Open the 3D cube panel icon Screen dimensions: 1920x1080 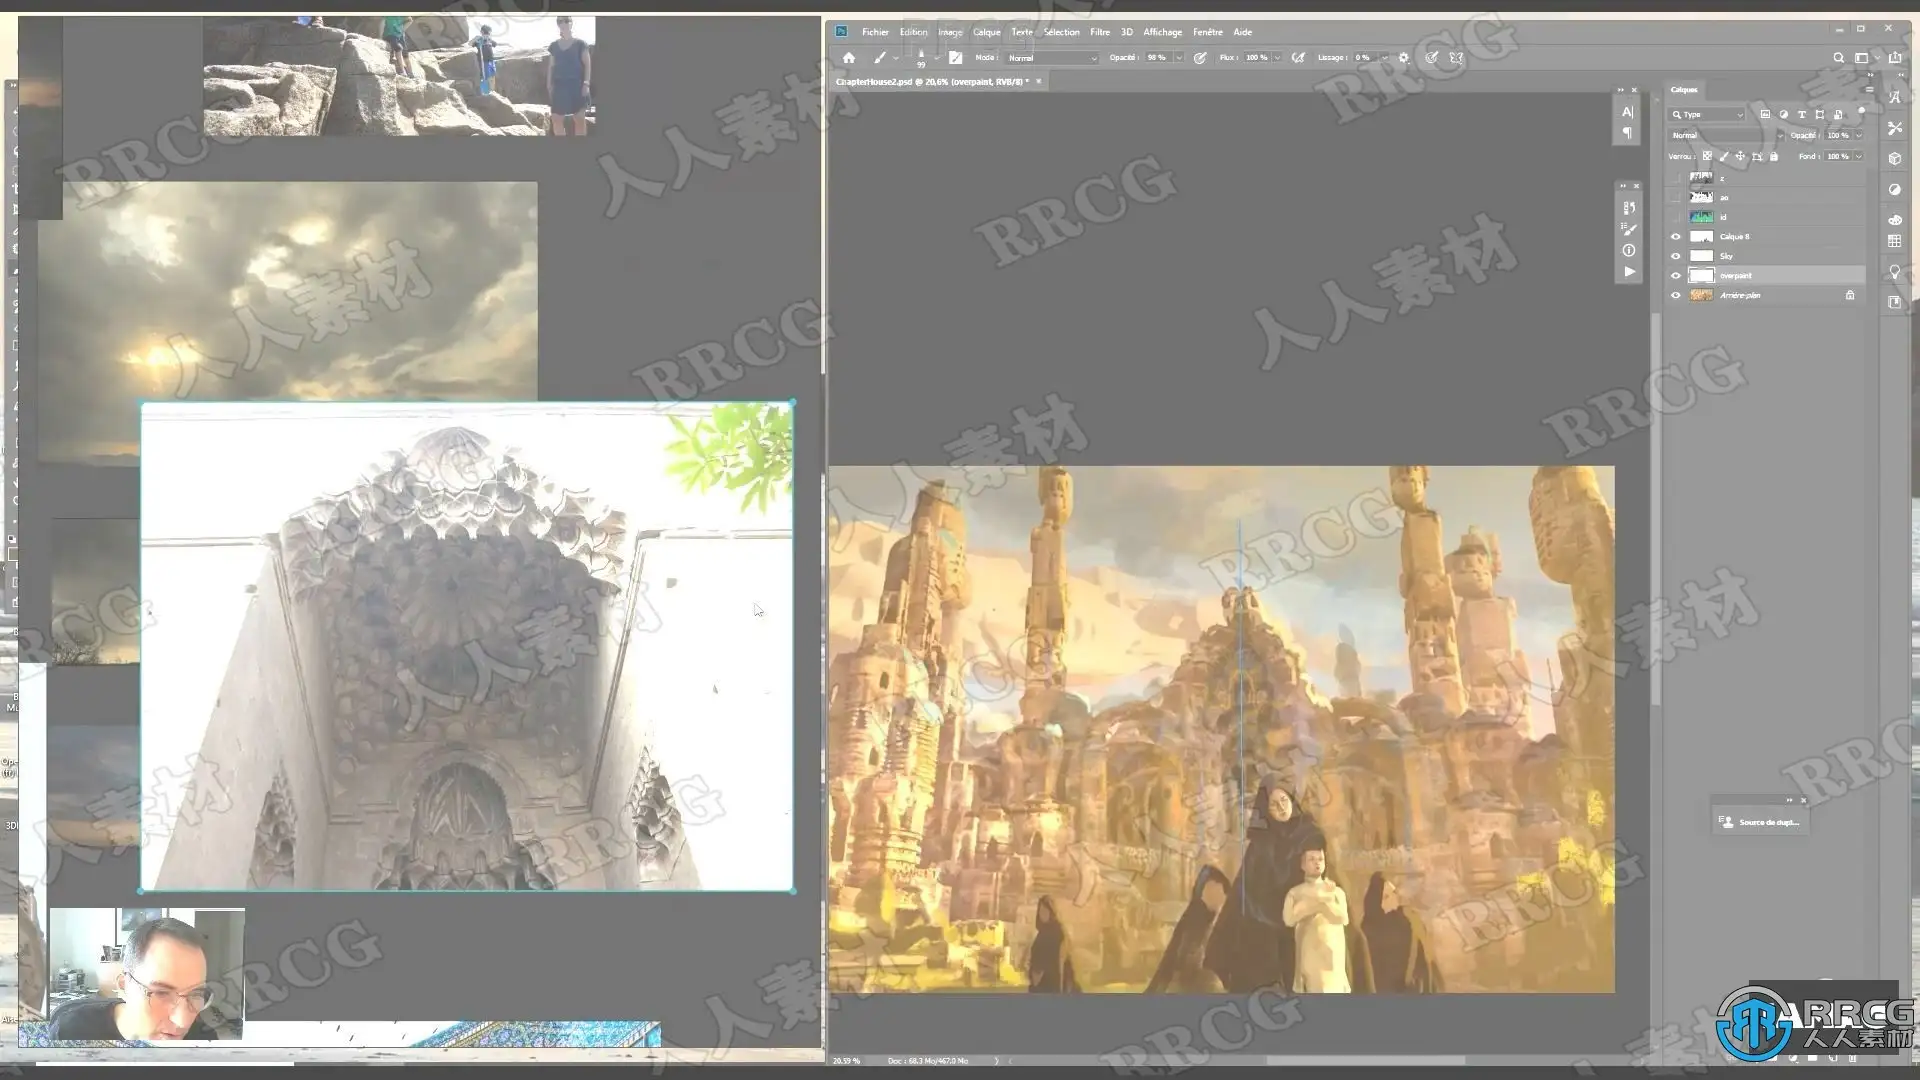pos(1895,159)
